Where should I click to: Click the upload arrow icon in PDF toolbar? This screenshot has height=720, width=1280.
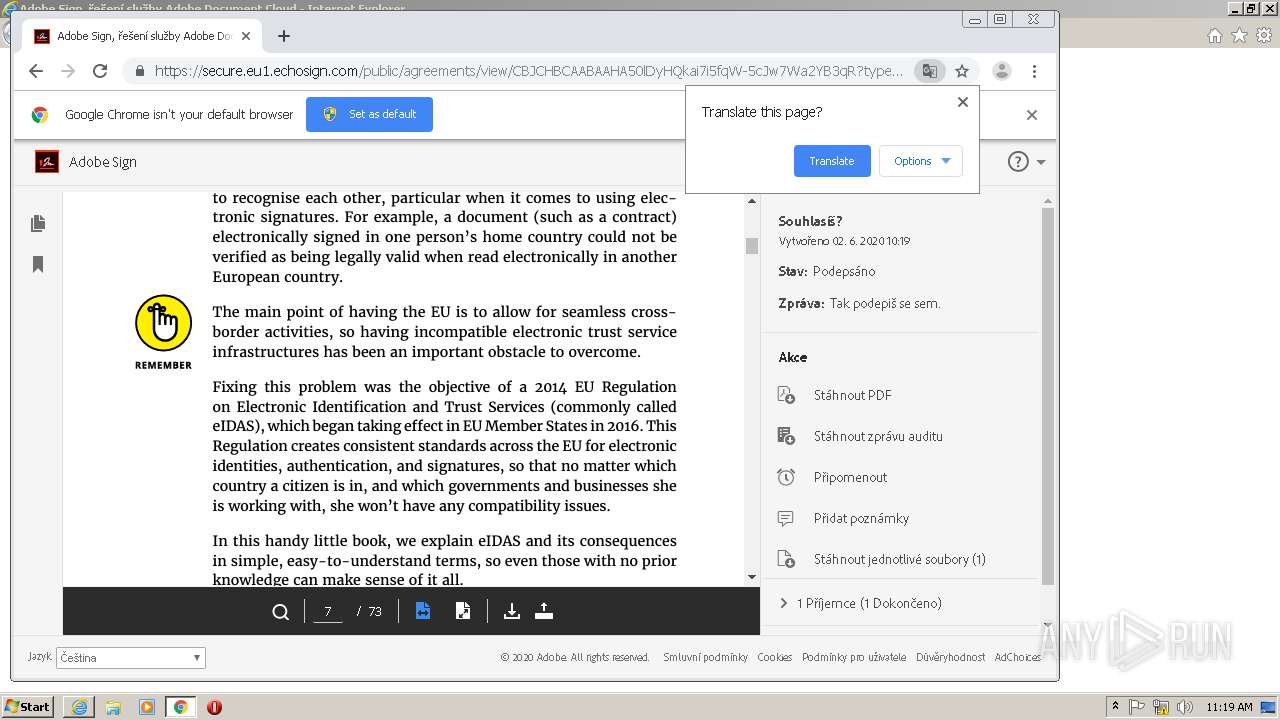click(544, 611)
